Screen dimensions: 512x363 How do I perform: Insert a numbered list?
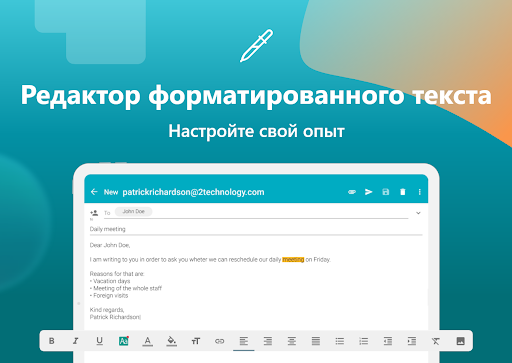pyautogui.click(x=364, y=341)
